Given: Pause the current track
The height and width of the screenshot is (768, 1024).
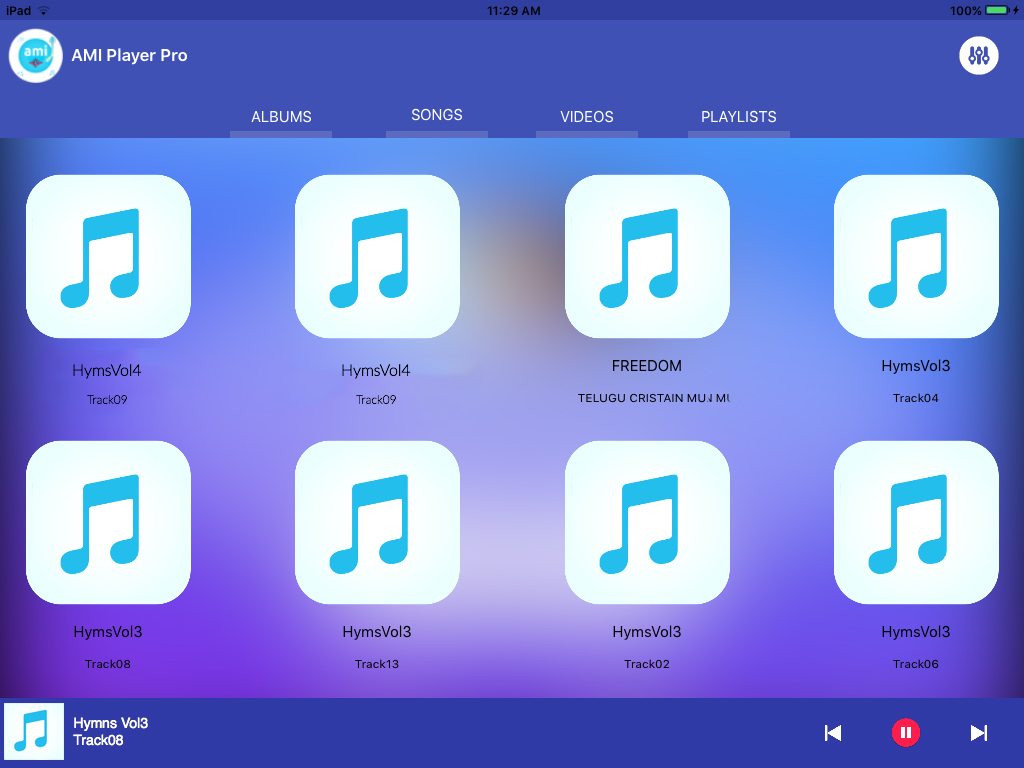Looking at the screenshot, I should (906, 733).
